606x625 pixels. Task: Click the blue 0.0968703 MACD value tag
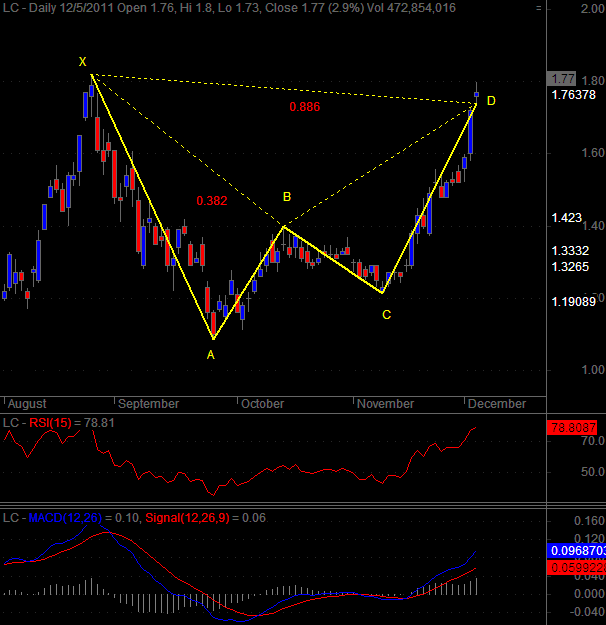[x=576, y=551]
